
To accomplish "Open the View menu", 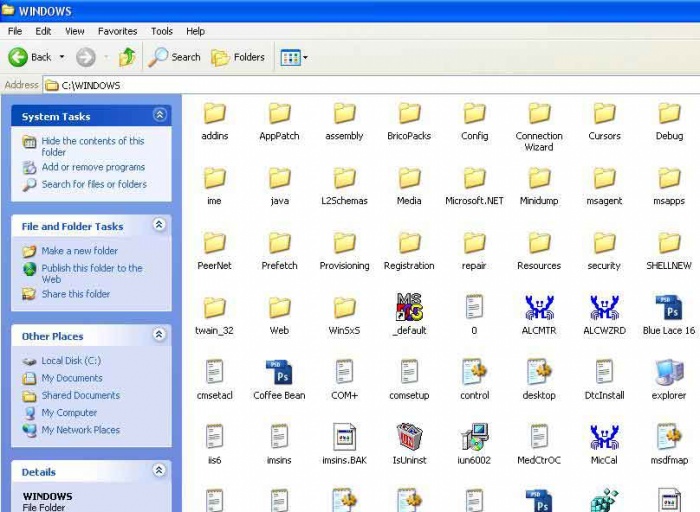I will [75, 31].
